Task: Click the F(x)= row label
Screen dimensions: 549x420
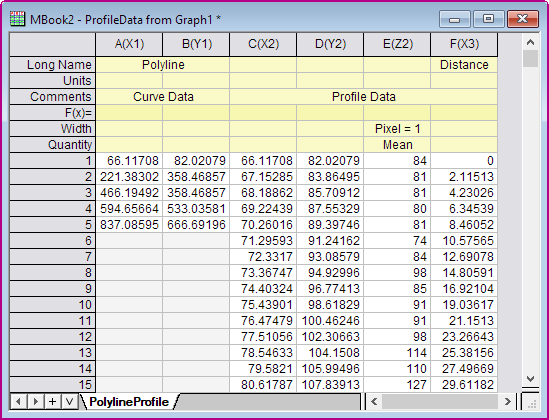Action: [53, 113]
